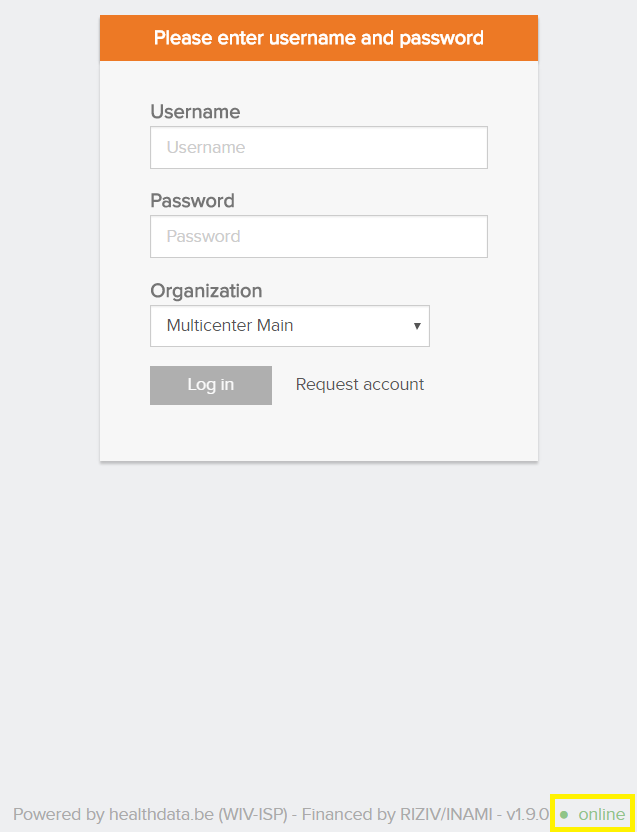Viewport: 637px width, 832px height.
Task: Click the "Powered by" footer text
Action: tap(59, 815)
